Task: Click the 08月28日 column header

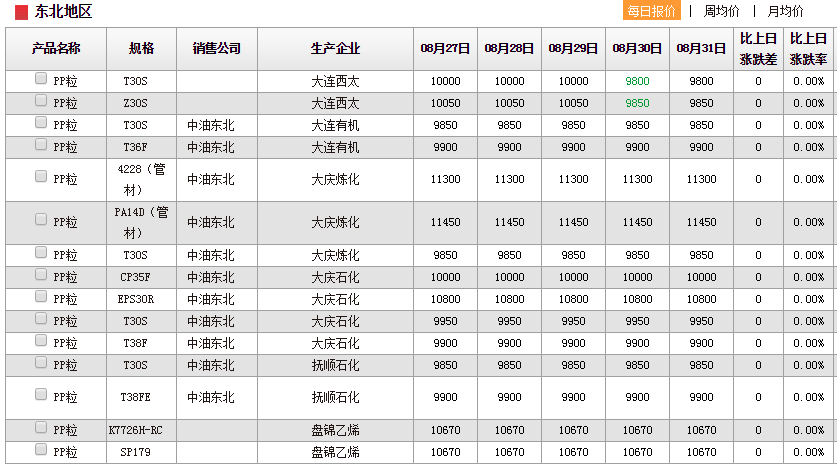Action: pos(509,49)
